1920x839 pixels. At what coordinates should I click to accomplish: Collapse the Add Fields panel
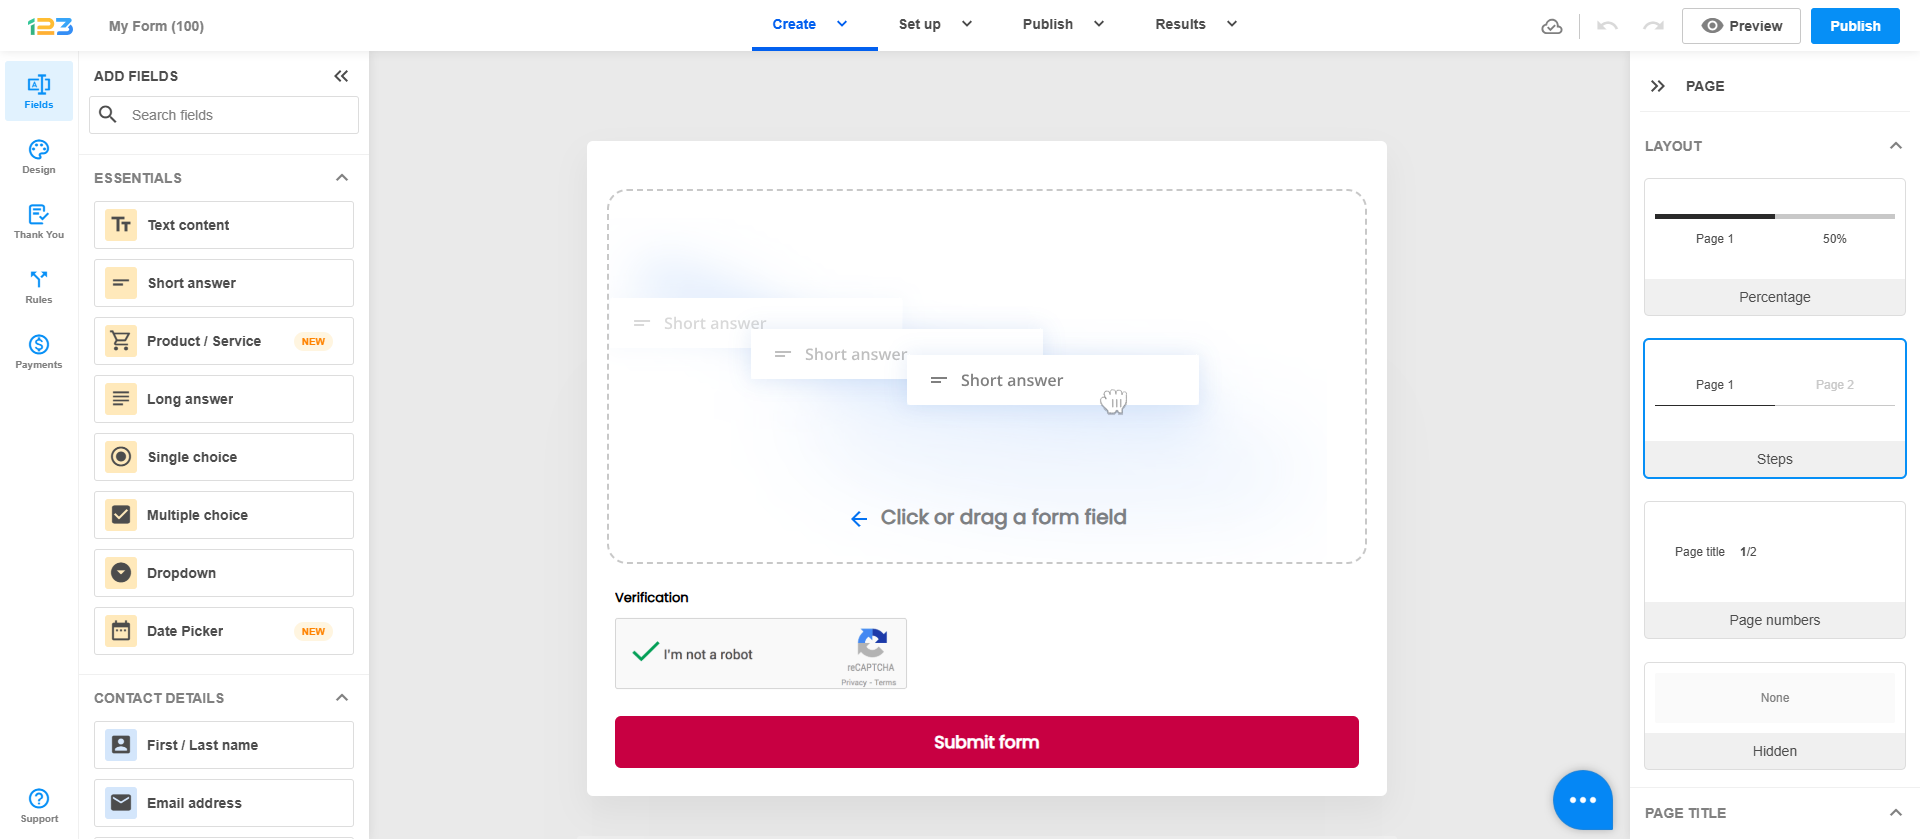[x=341, y=76]
